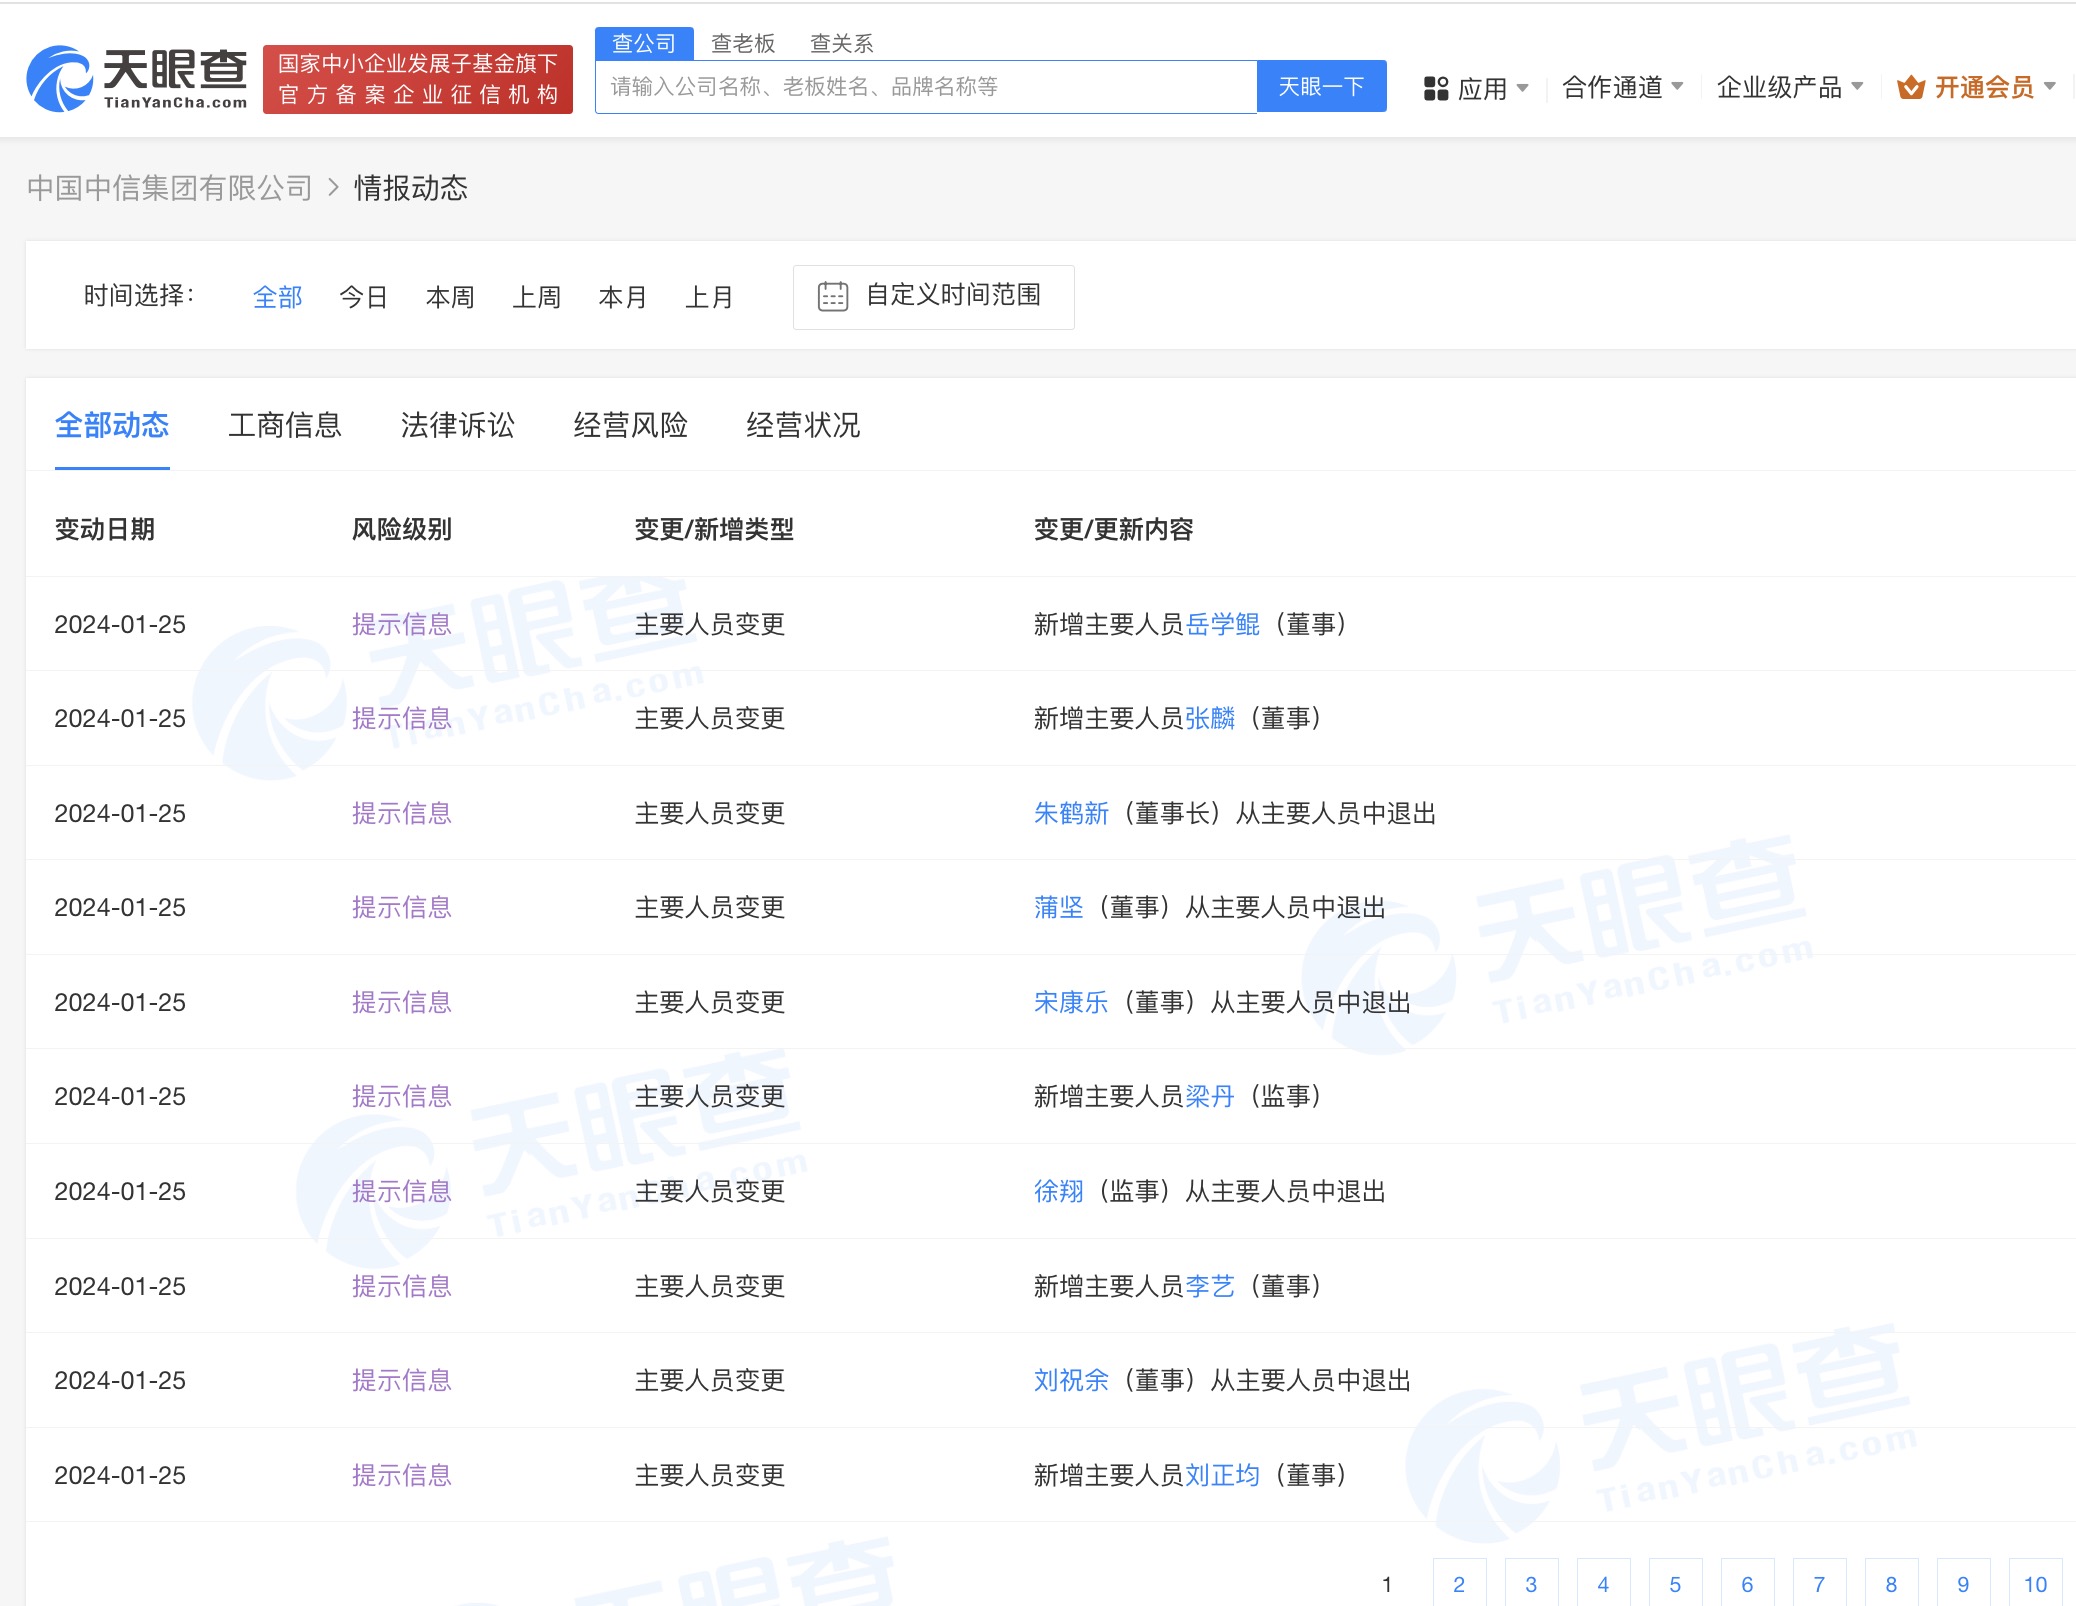Viewport: 2076px width, 1606px height.
Task: Click the red 官方备案企业征信机构 badge
Action: [417, 79]
